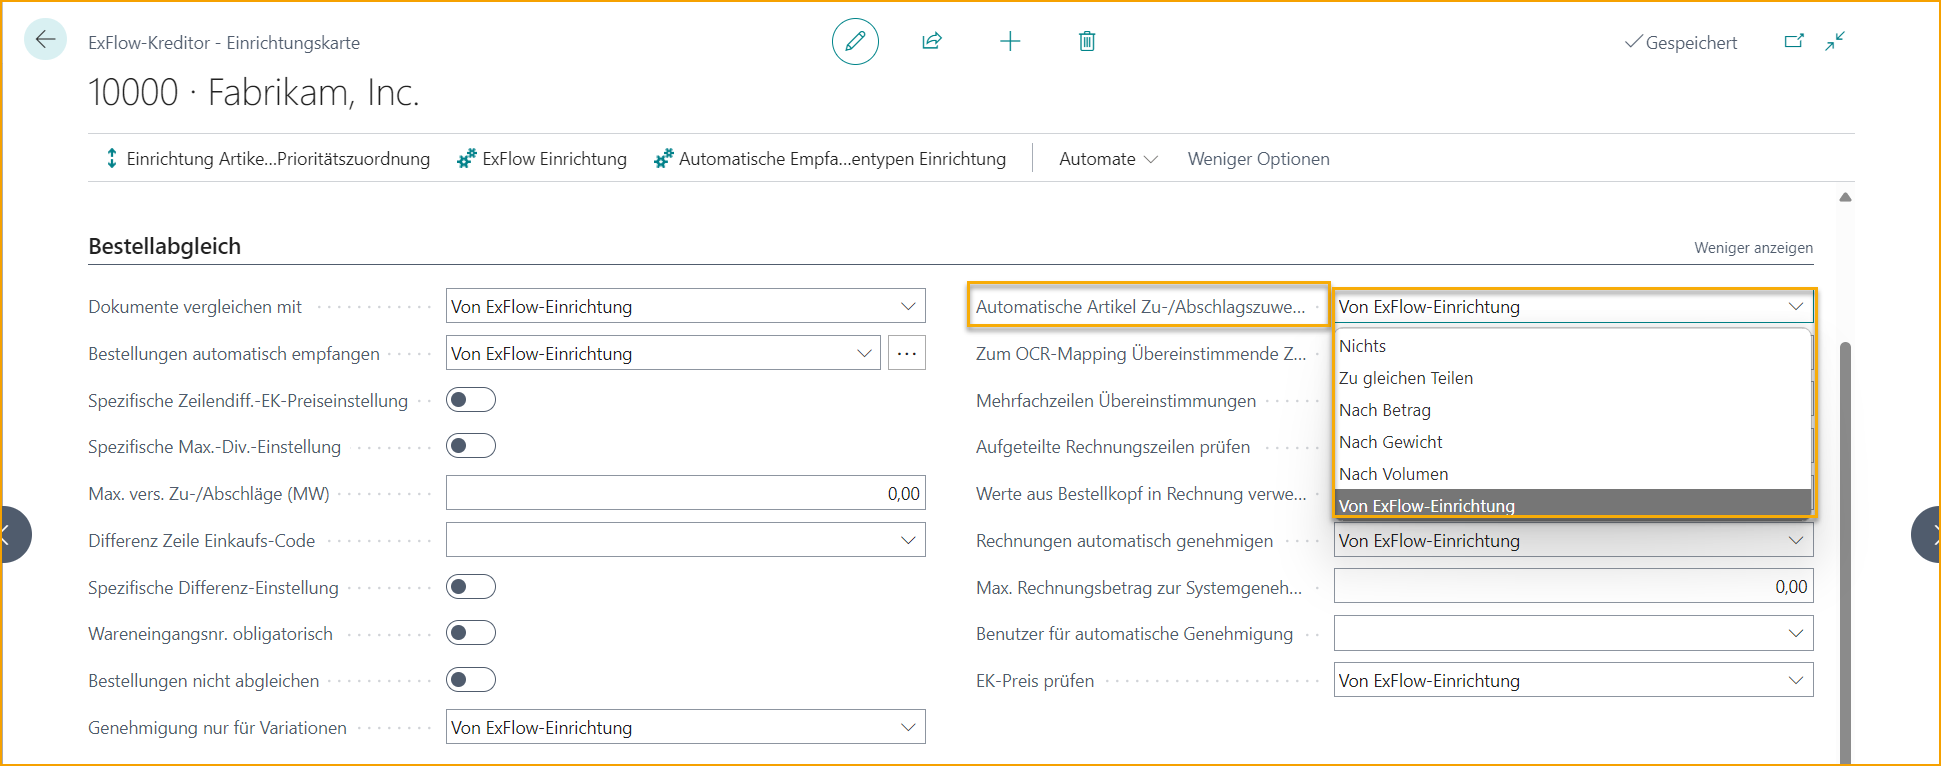
Task: Click Mehrfachzeilen Übereinstimmungen label
Action: pos(1116,400)
